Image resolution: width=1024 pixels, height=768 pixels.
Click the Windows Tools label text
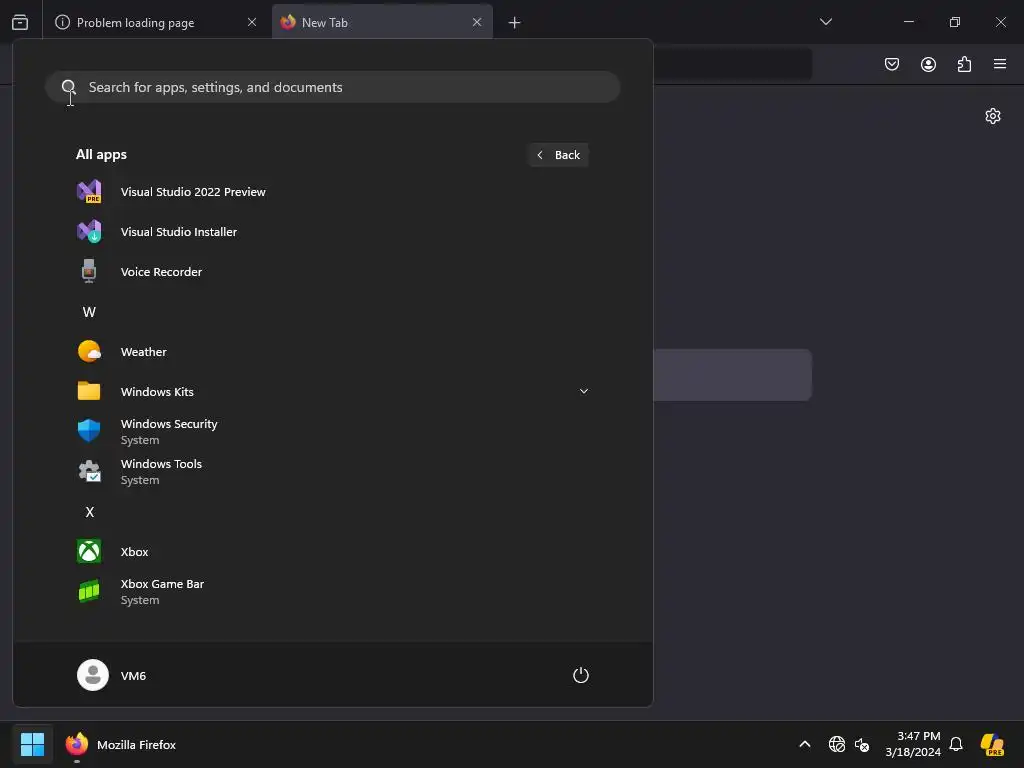(x=161, y=464)
